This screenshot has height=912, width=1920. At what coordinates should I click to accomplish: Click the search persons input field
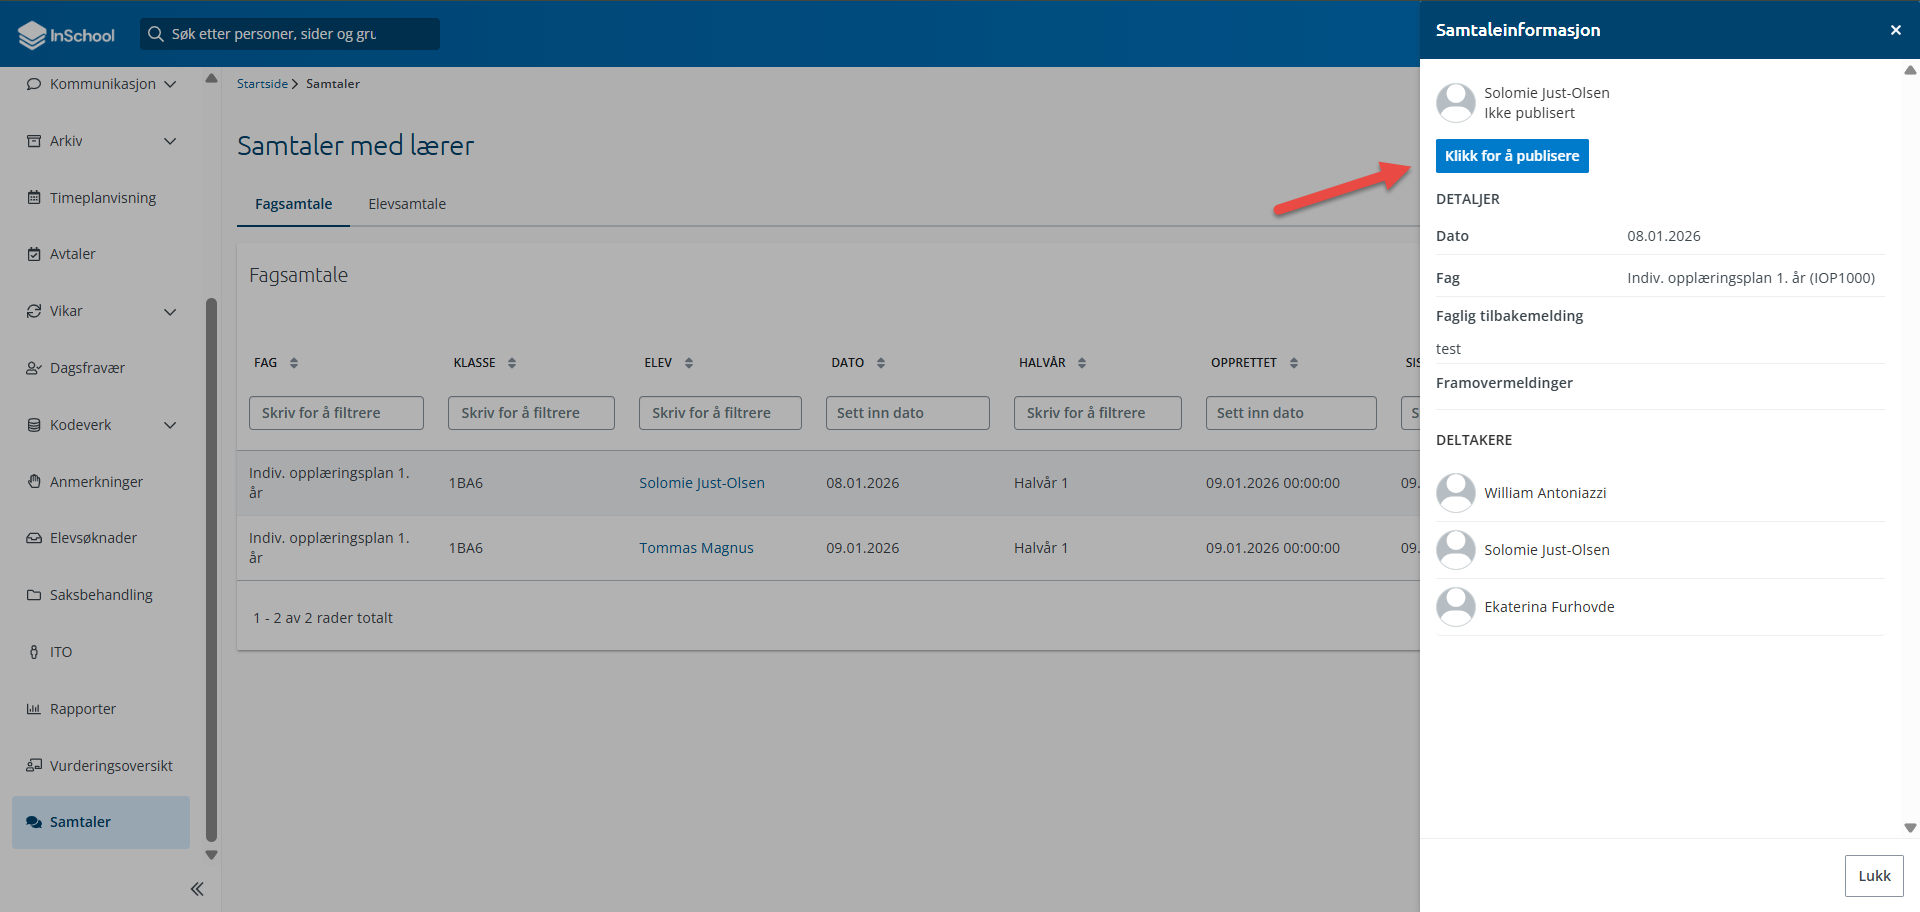pos(290,34)
